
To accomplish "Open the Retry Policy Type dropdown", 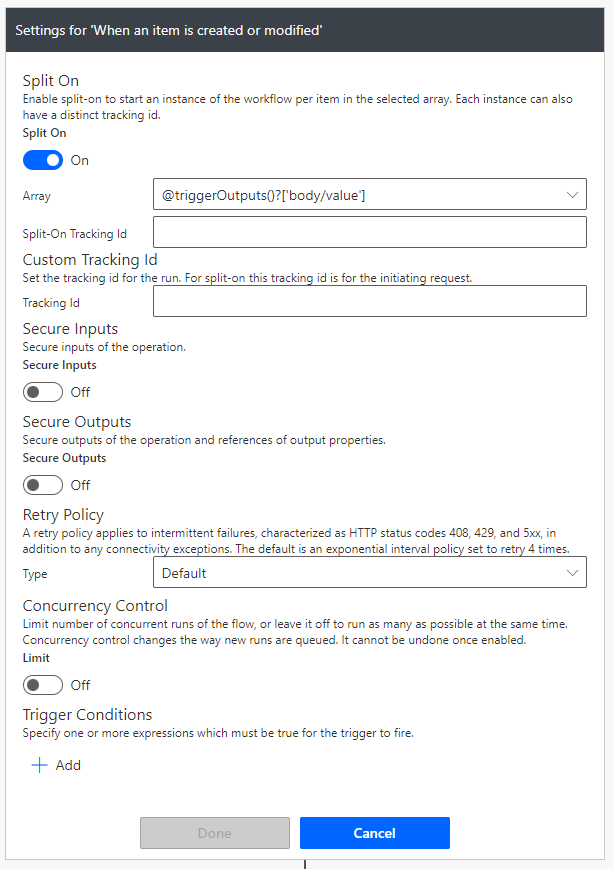I will click(370, 572).
